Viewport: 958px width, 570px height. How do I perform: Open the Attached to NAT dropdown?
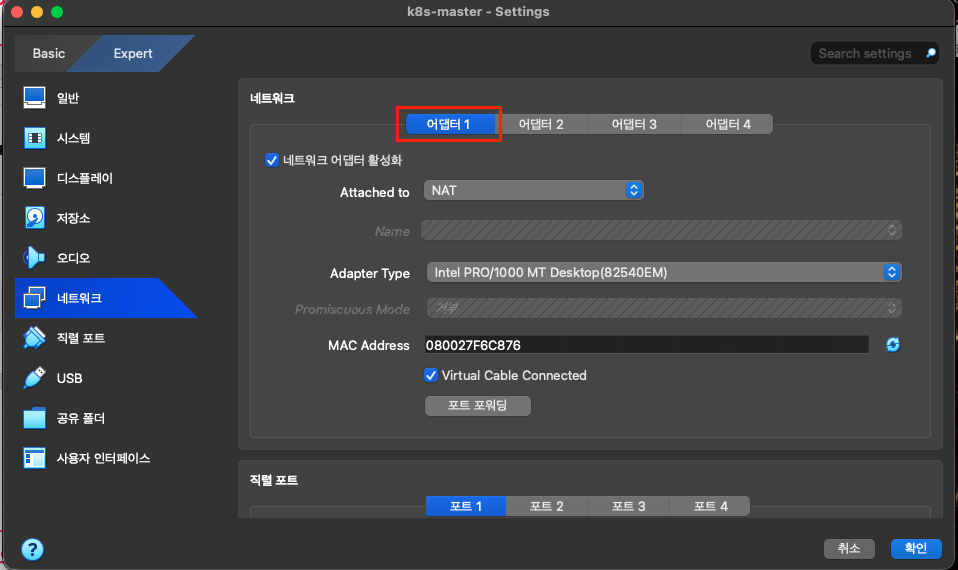tap(533, 190)
